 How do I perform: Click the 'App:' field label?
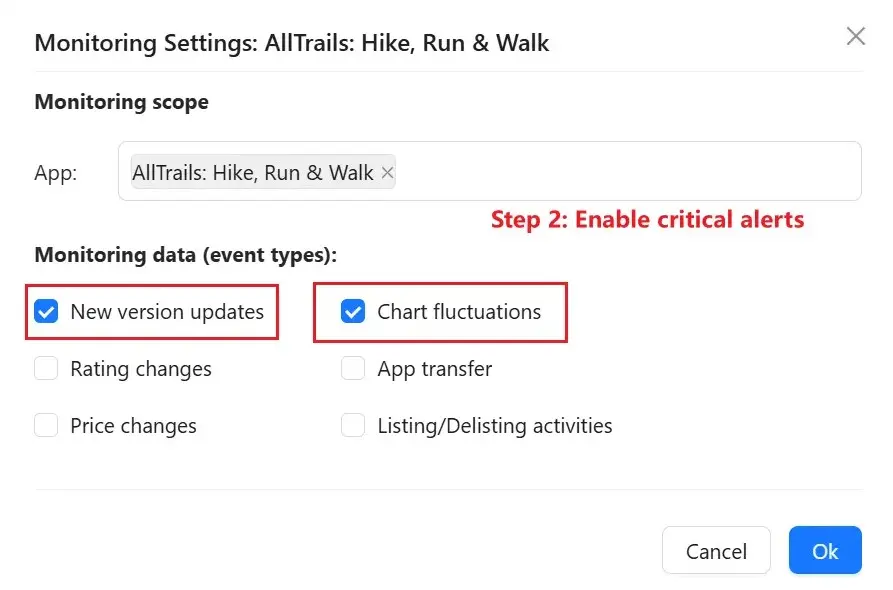pos(56,173)
